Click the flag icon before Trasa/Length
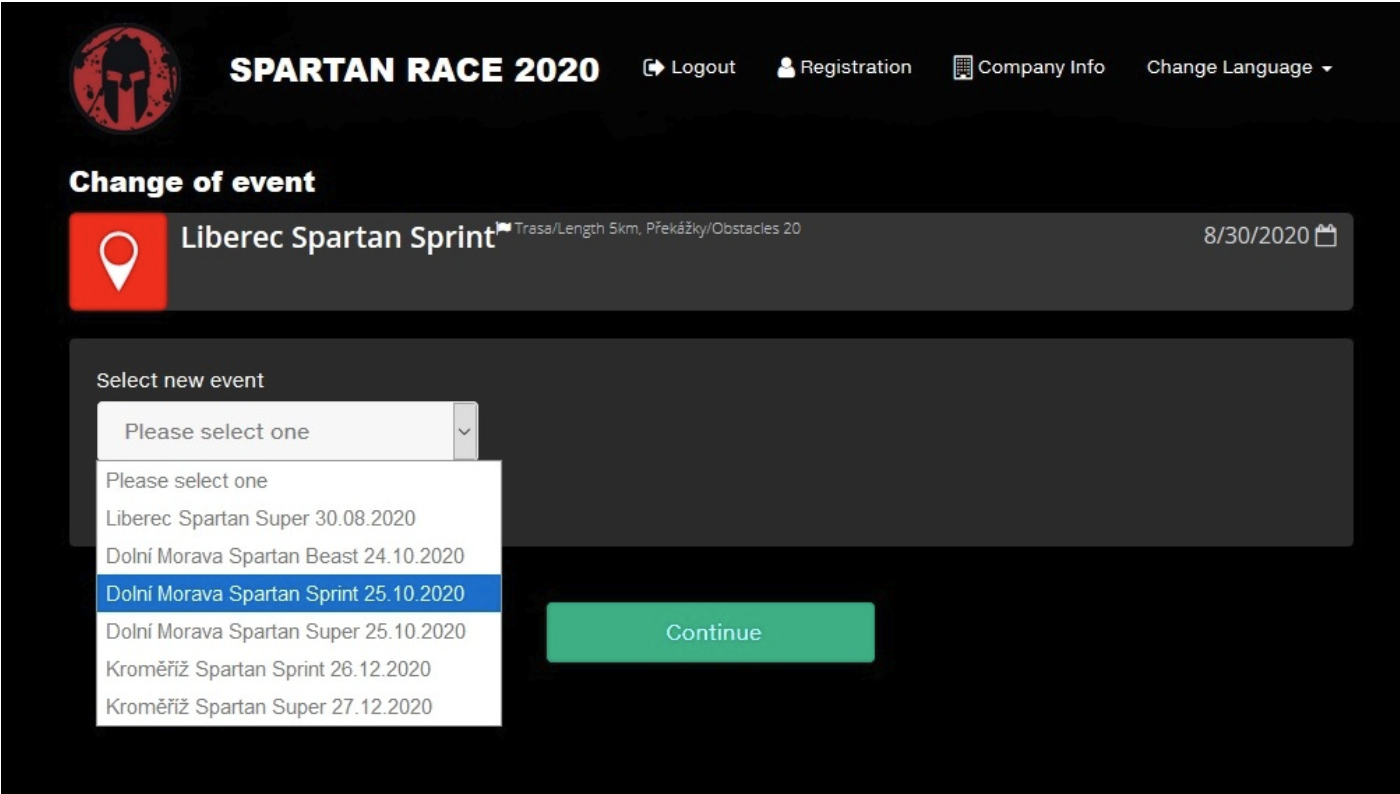 click(504, 228)
